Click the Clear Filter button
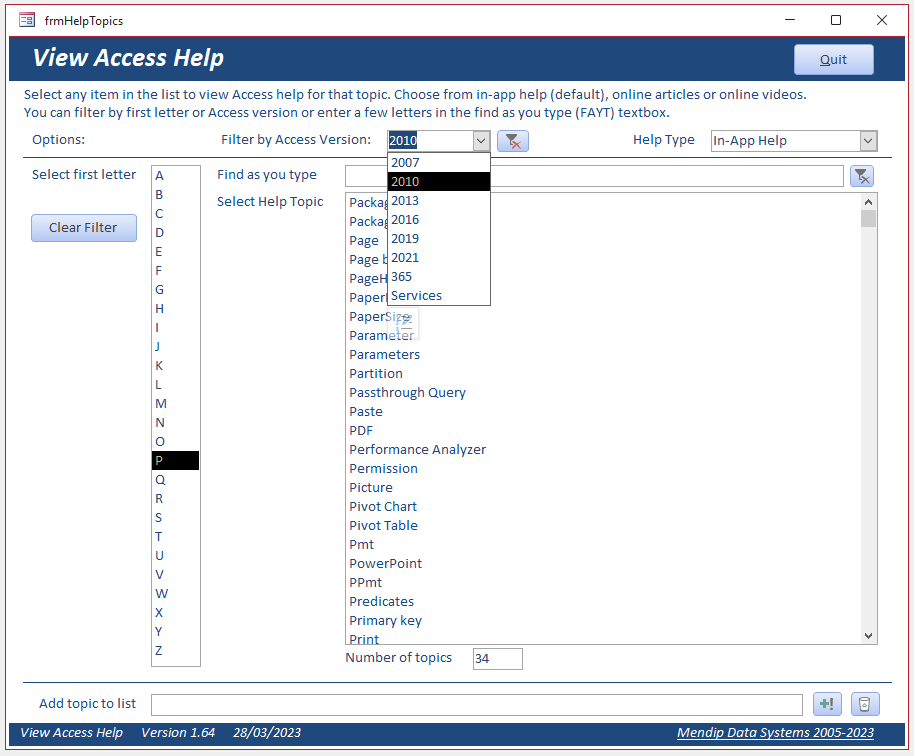Image resolution: width=914 pixels, height=756 pixels. click(83, 228)
